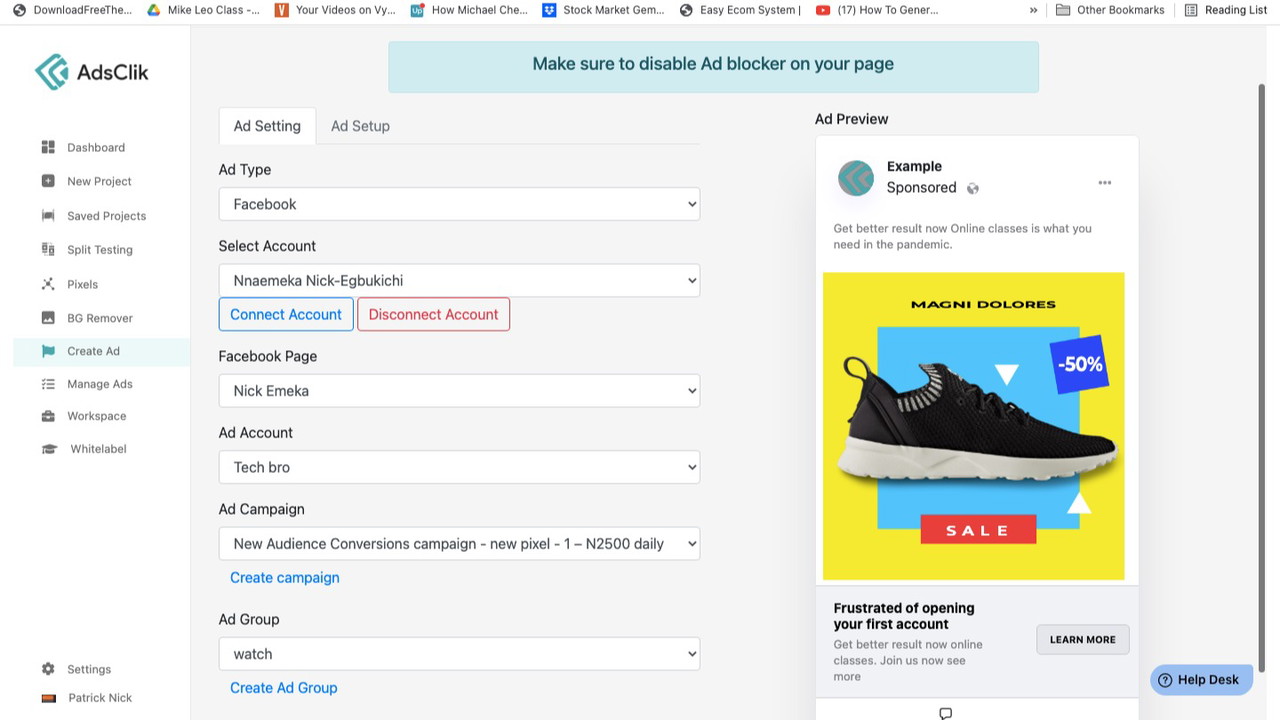Viewport: 1280px width, 720px height.
Task: Expand the Ad Type Facebook dropdown
Action: 459,204
